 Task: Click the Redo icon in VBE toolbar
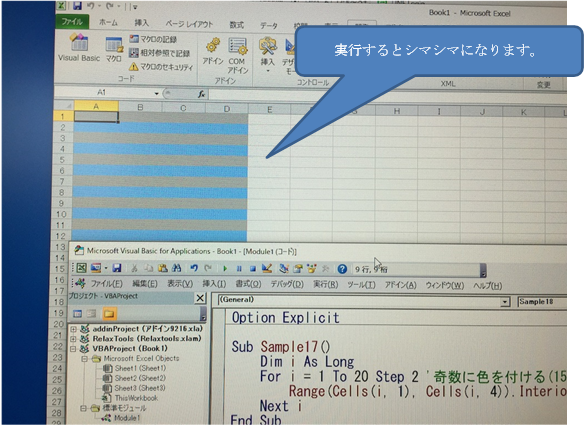click(208, 268)
